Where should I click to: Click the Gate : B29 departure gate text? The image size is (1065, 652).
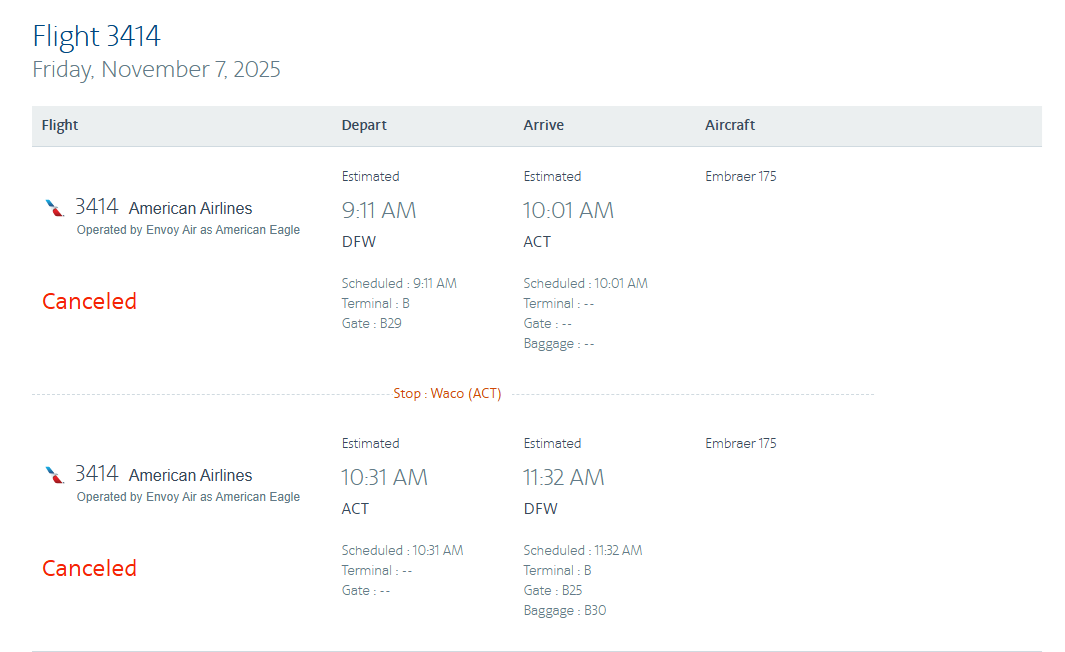point(371,323)
